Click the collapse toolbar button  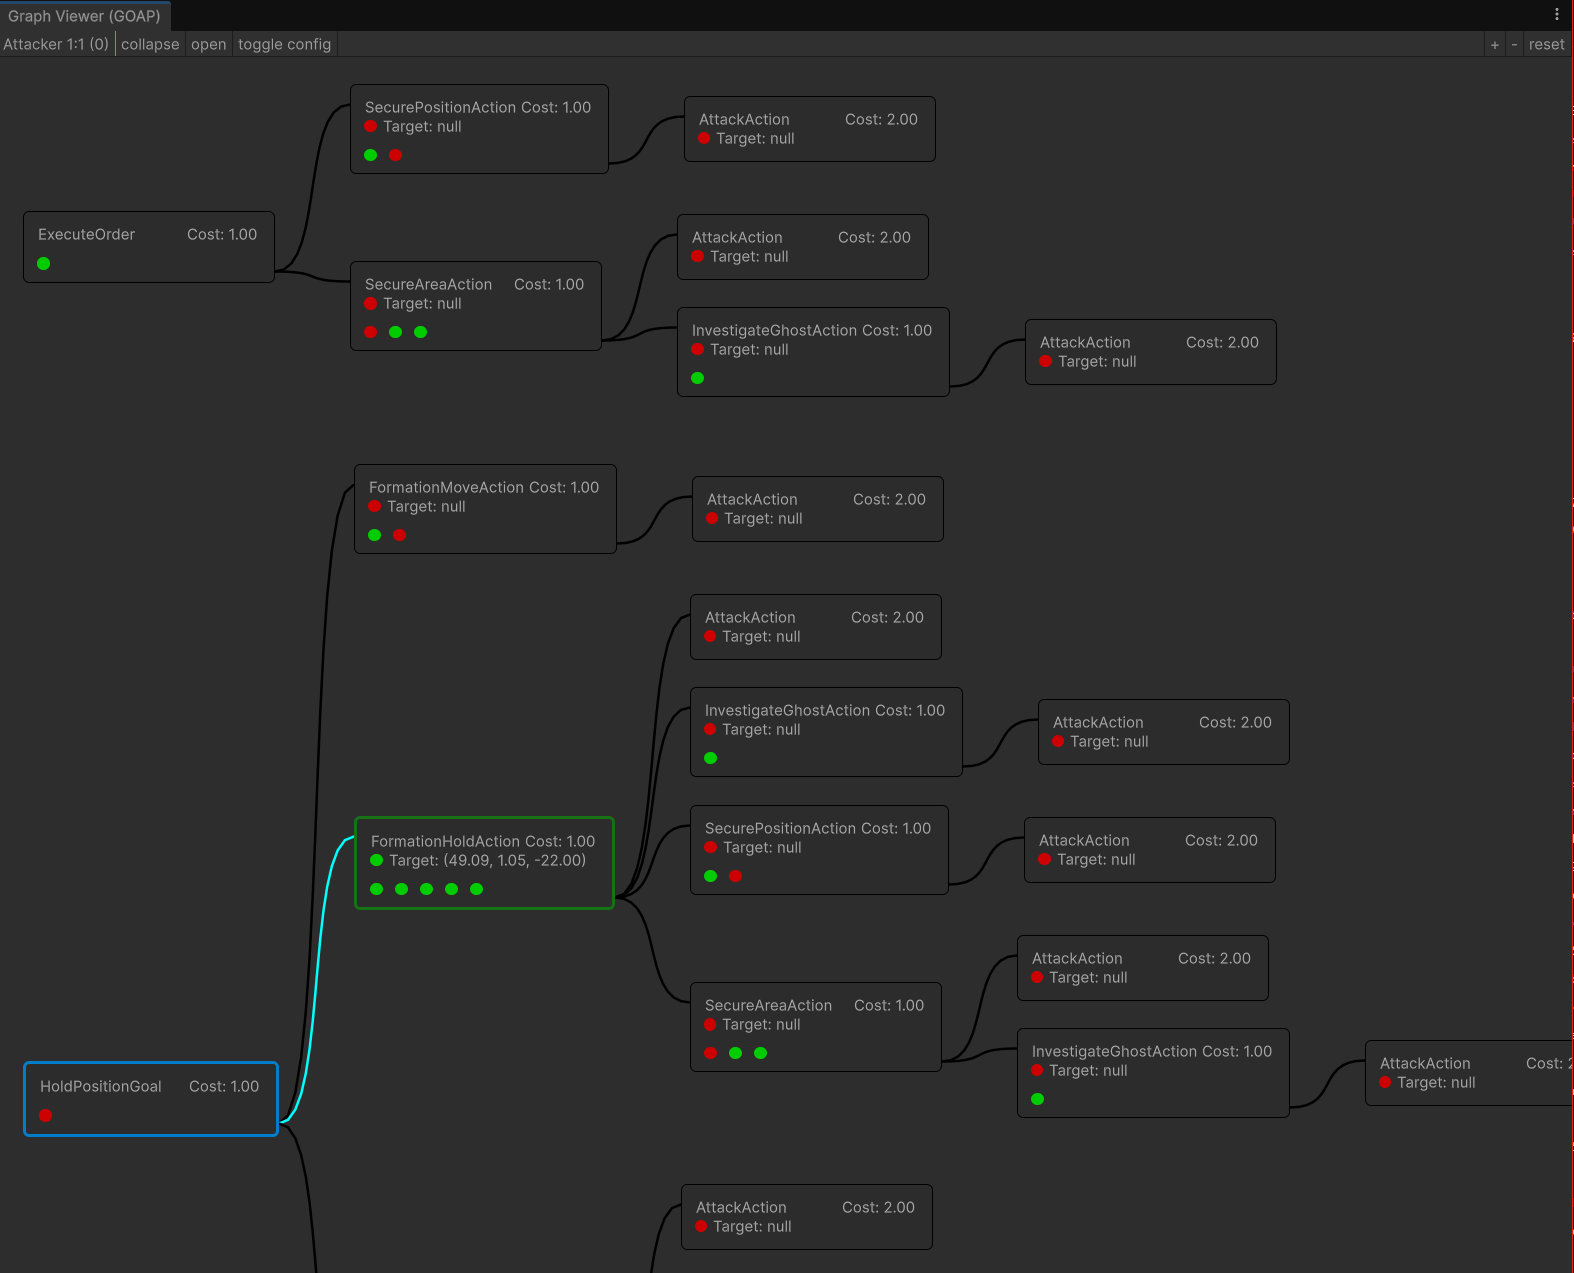pyautogui.click(x=150, y=44)
